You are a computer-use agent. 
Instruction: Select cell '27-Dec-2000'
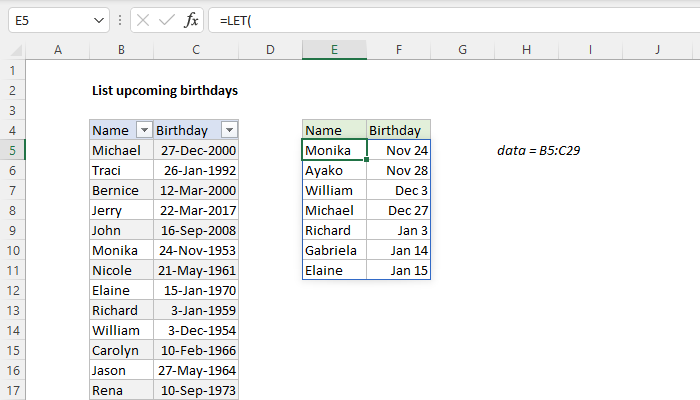(x=196, y=150)
